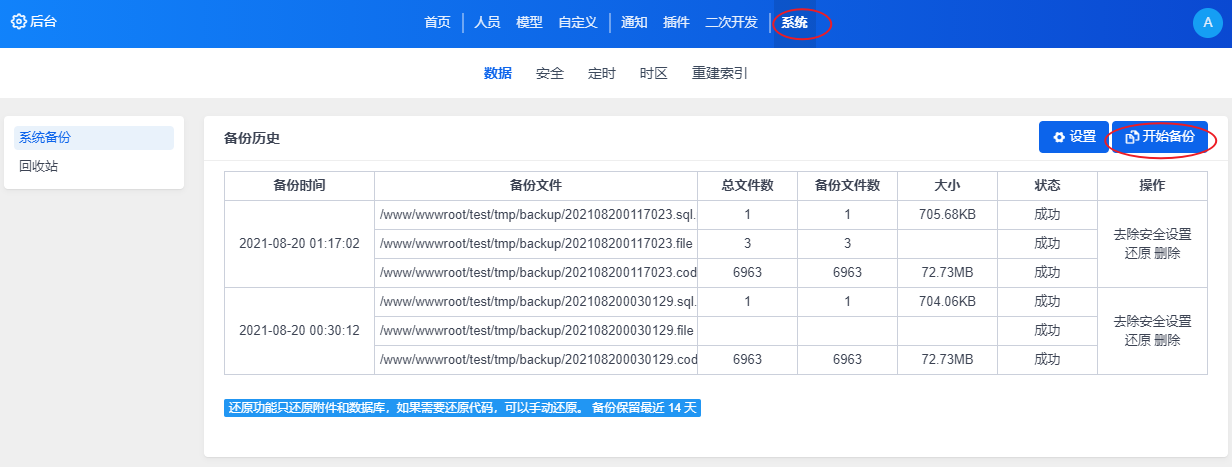This screenshot has width=1232, height=467.
Task: Open 回收站 in the sidebar
Action: coord(39,166)
